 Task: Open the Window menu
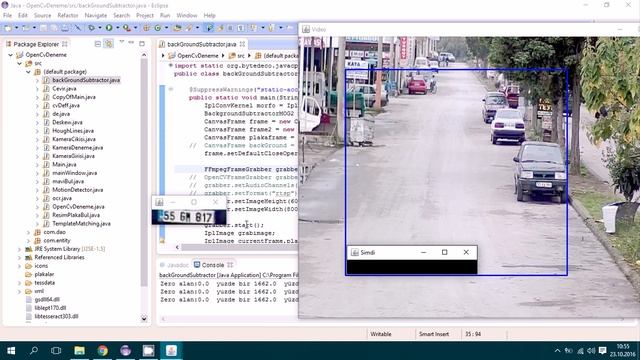pos(187,15)
